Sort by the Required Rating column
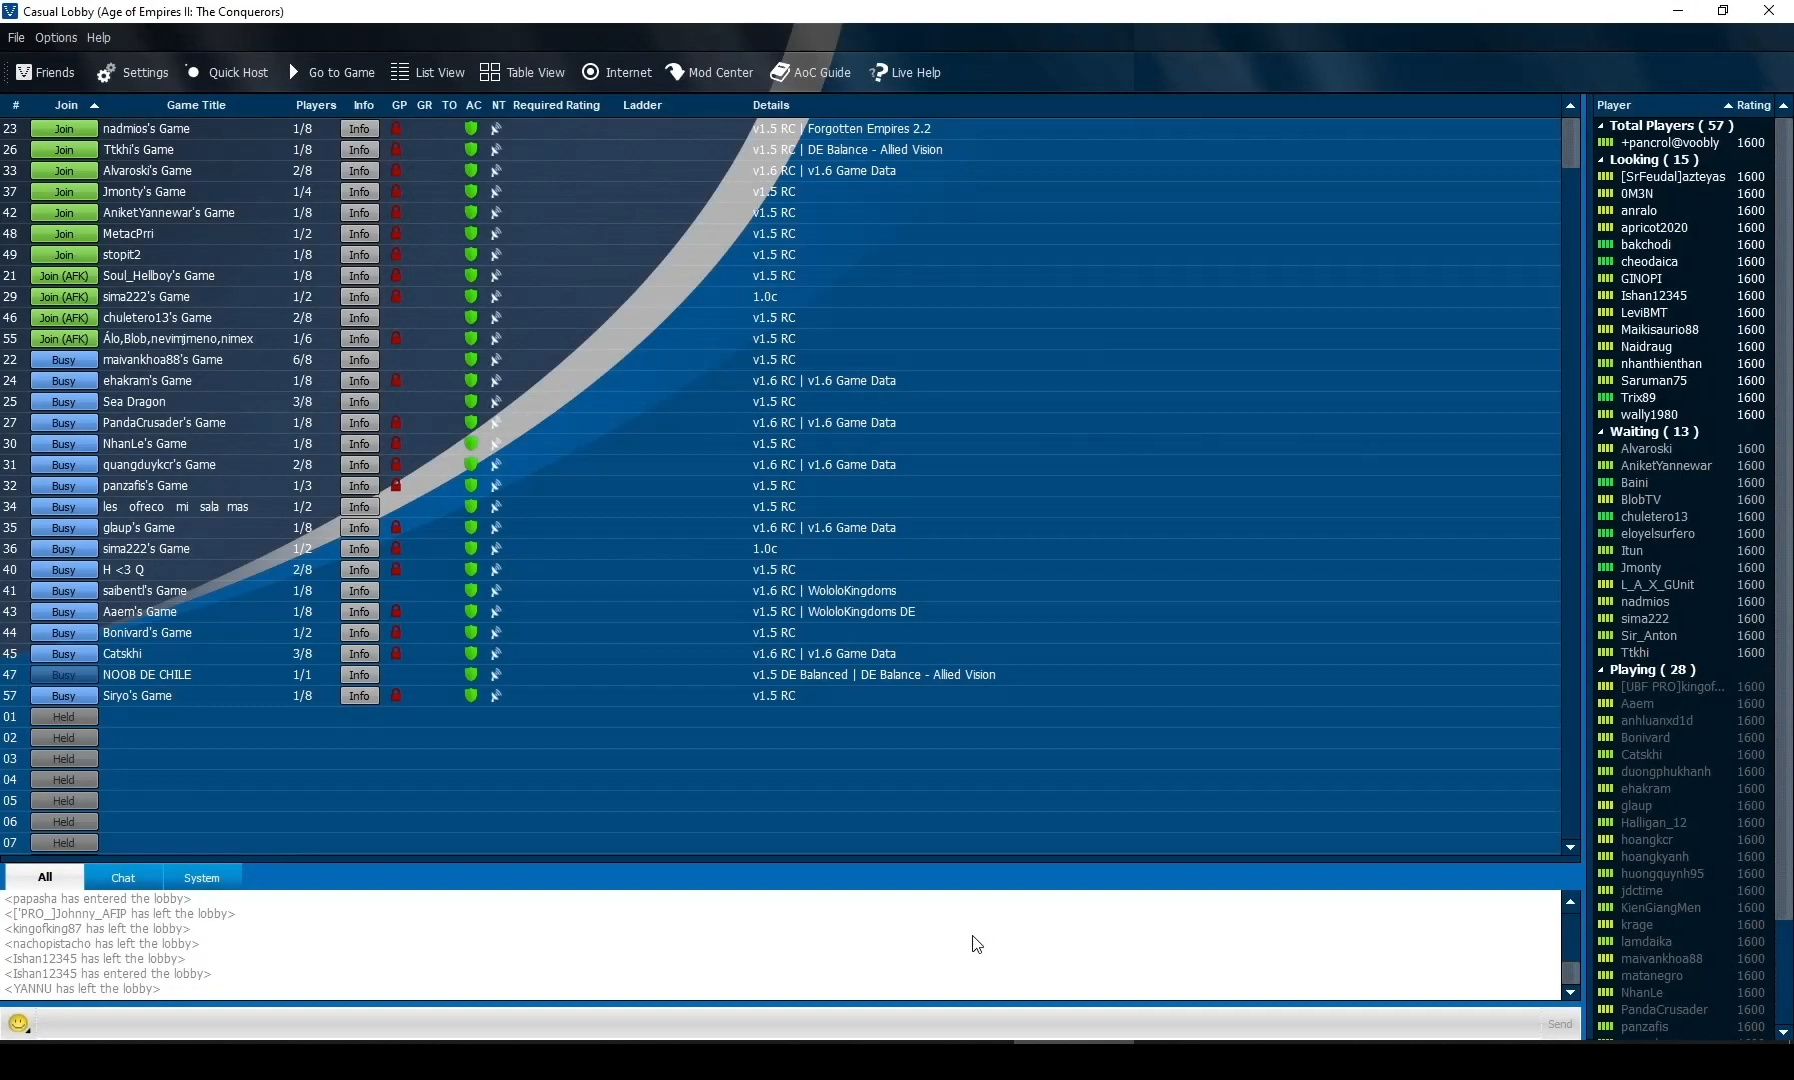 click(x=556, y=105)
